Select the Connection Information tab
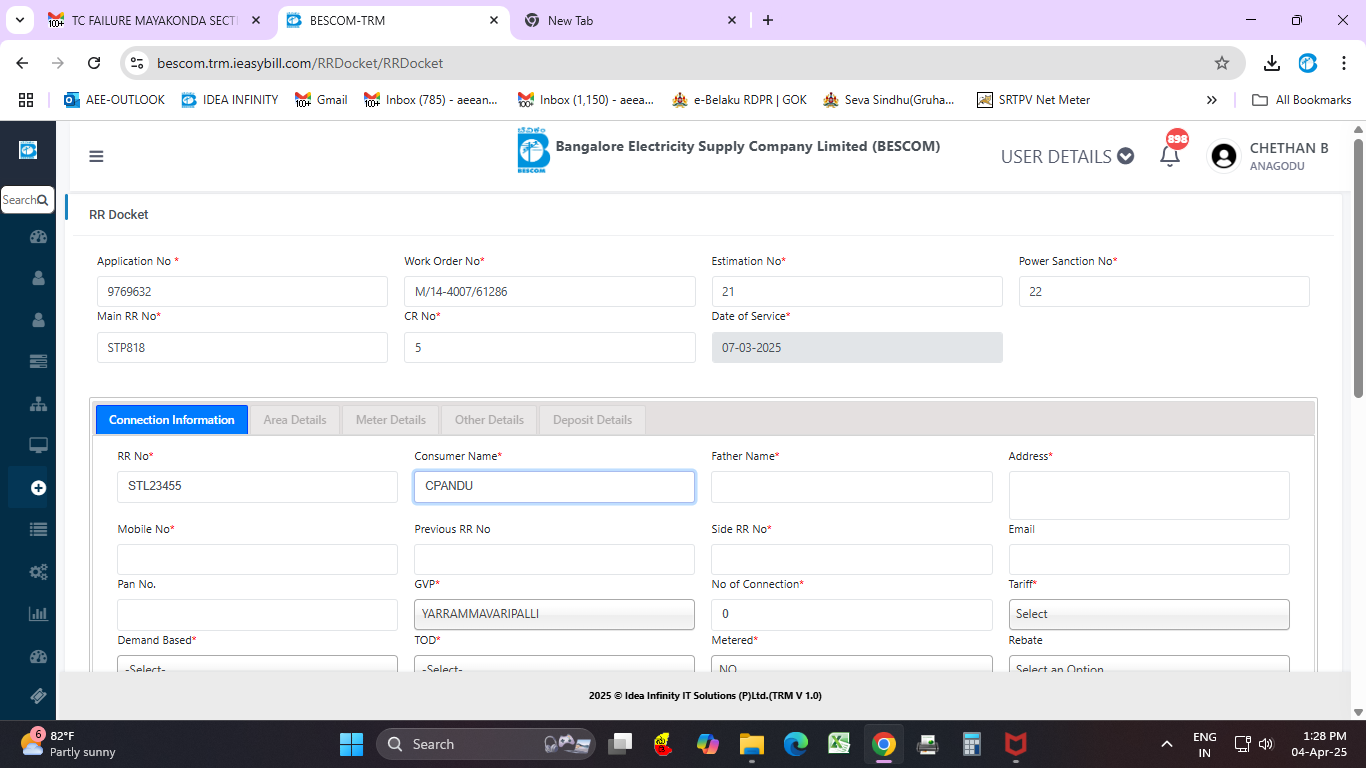 [x=172, y=420]
